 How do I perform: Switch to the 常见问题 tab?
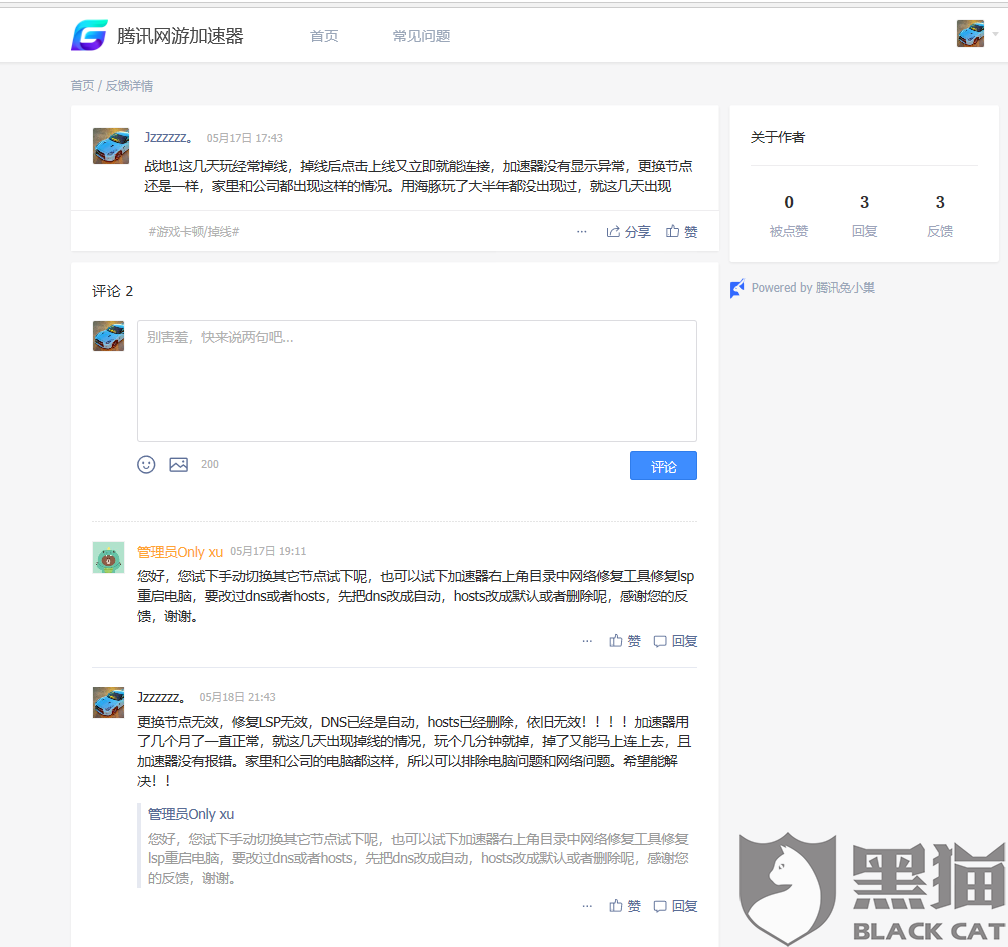(x=420, y=35)
